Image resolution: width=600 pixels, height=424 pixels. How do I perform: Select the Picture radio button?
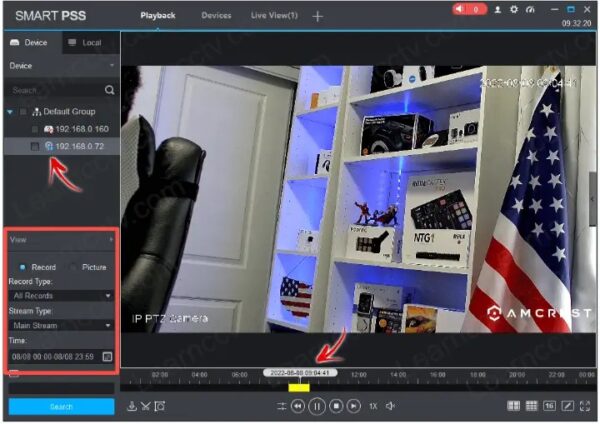click(72, 267)
